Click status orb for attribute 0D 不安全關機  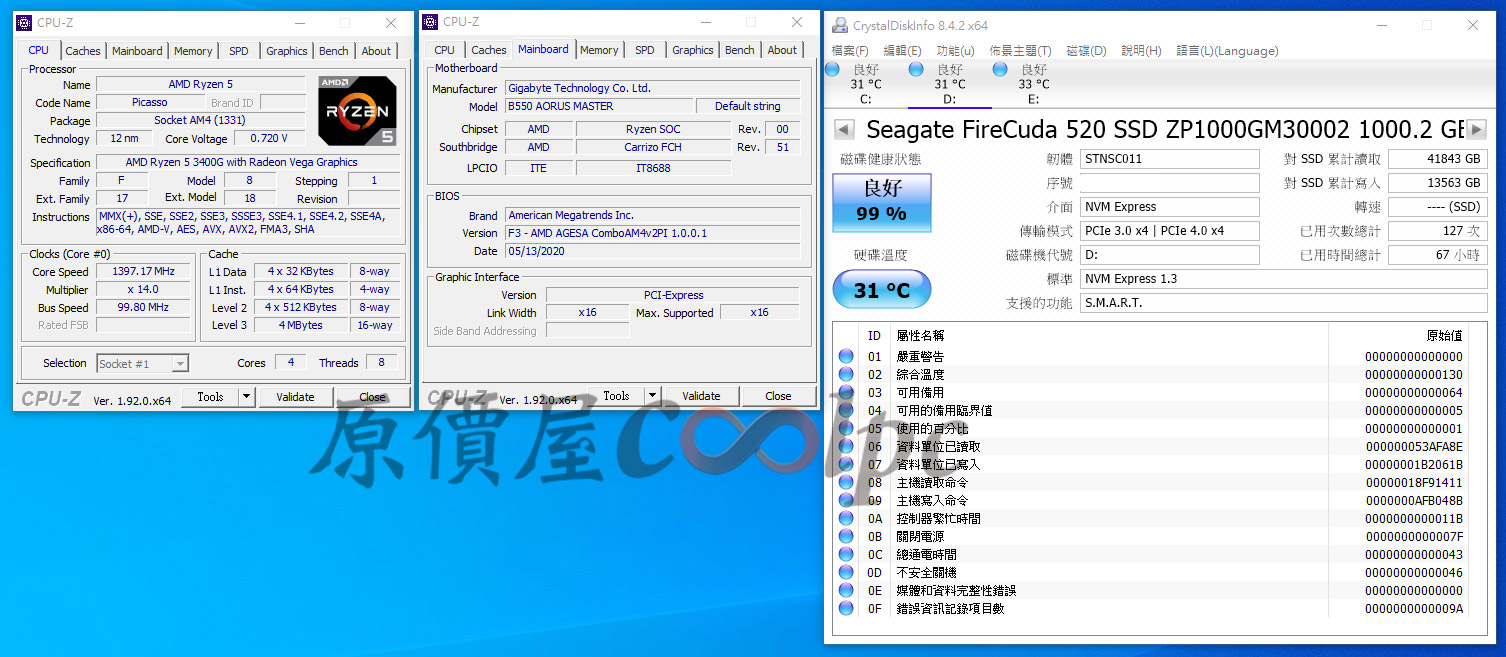pos(846,572)
